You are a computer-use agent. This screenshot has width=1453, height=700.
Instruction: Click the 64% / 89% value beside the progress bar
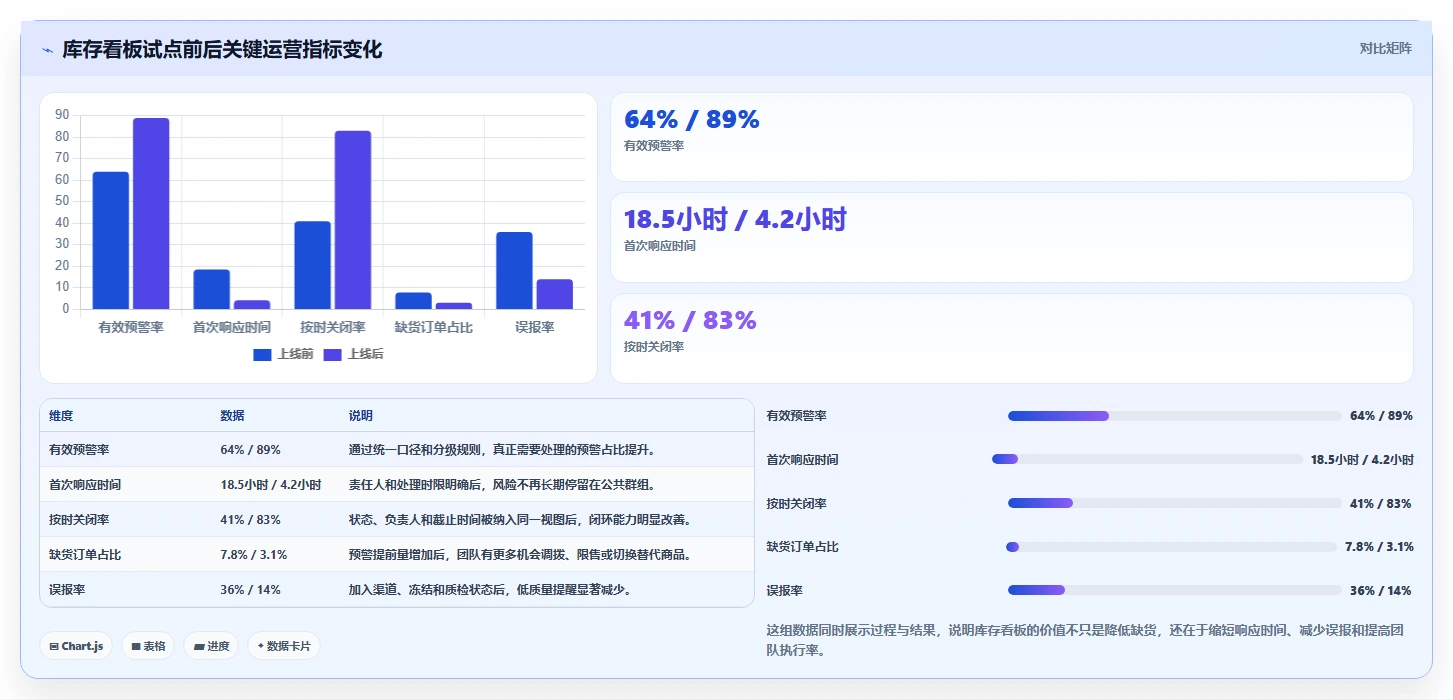pyautogui.click(x=1381, y=416)
